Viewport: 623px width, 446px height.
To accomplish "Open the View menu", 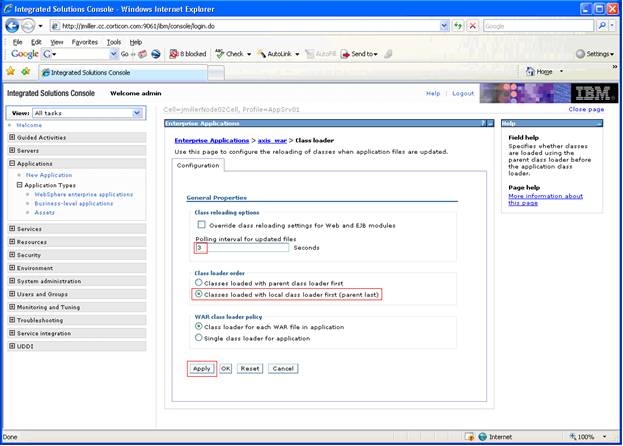I will tap(56, 42).
